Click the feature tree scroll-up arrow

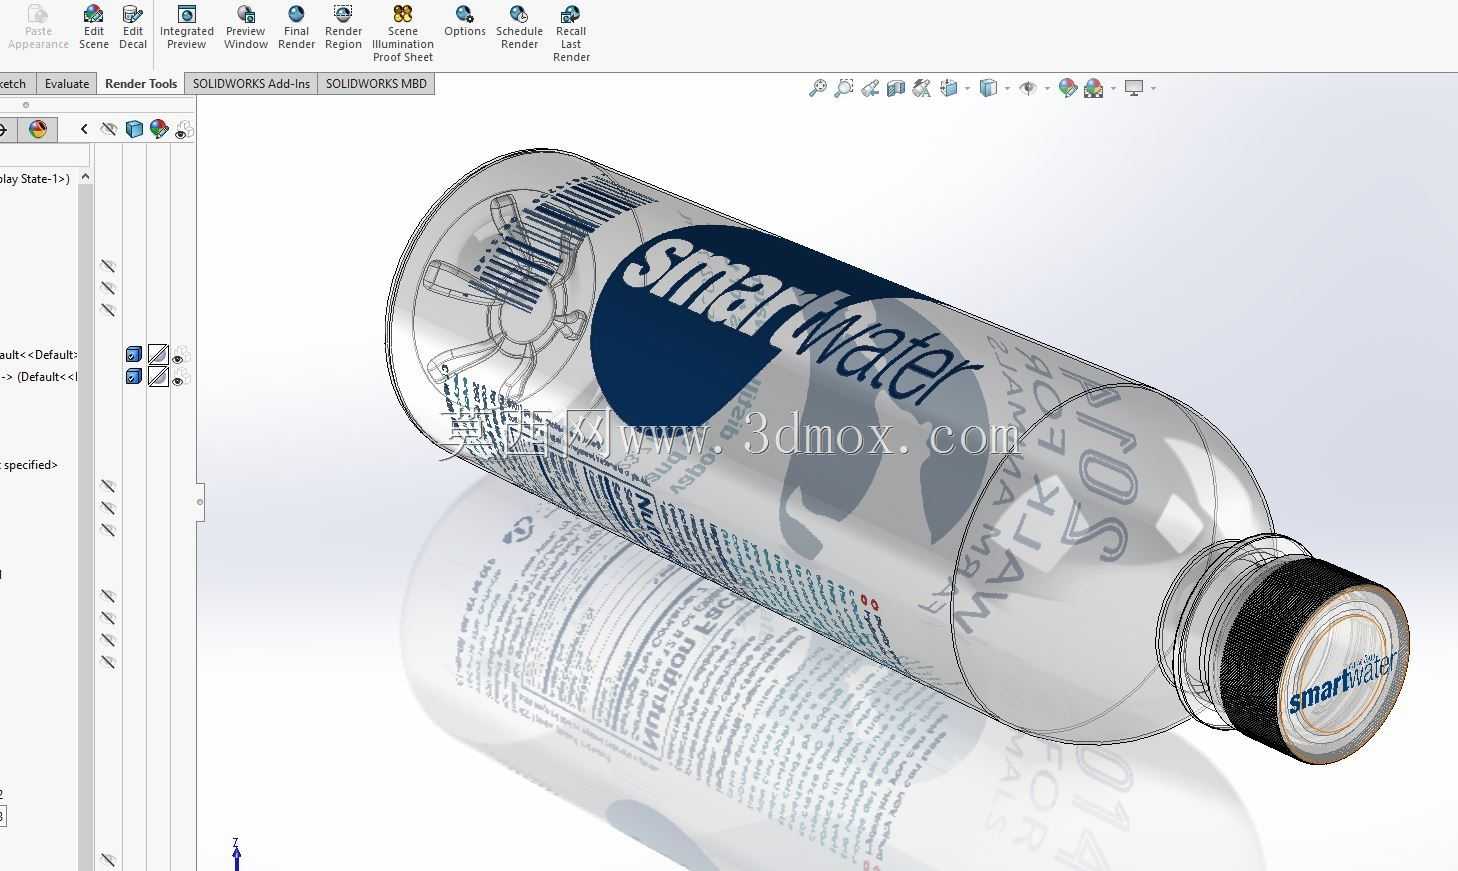pyautogui.click(x=86, y=177)
